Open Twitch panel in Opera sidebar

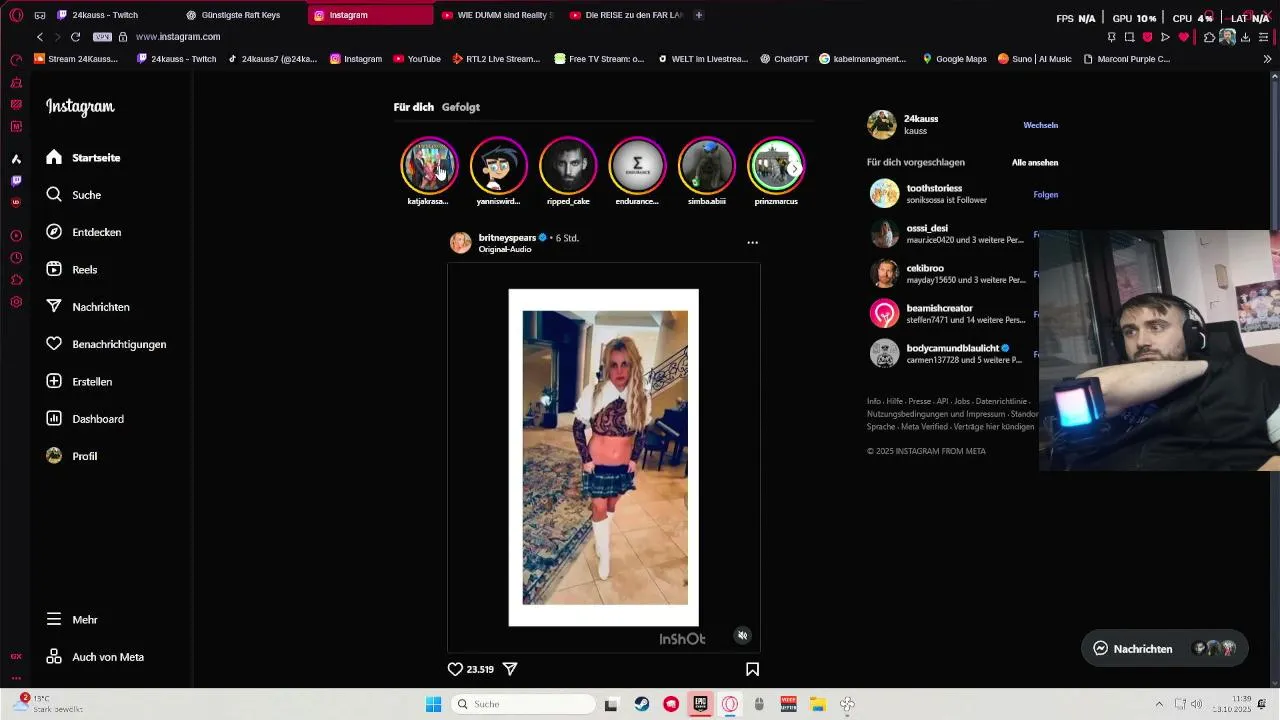[16, 181]
